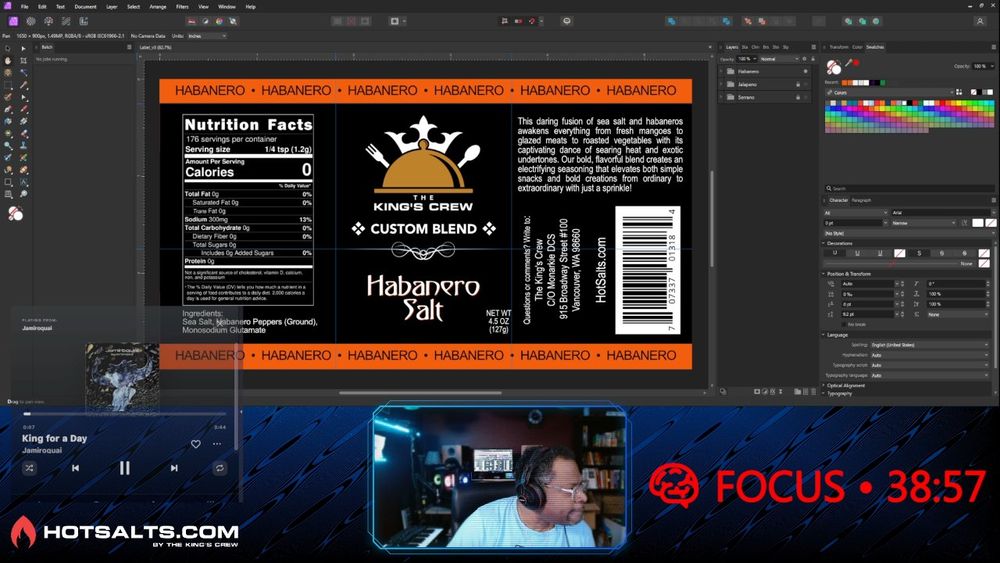Click the Swatches search field
This screenshot has height=563, width=1000.
pyautogui.click(x=908, y=188)
